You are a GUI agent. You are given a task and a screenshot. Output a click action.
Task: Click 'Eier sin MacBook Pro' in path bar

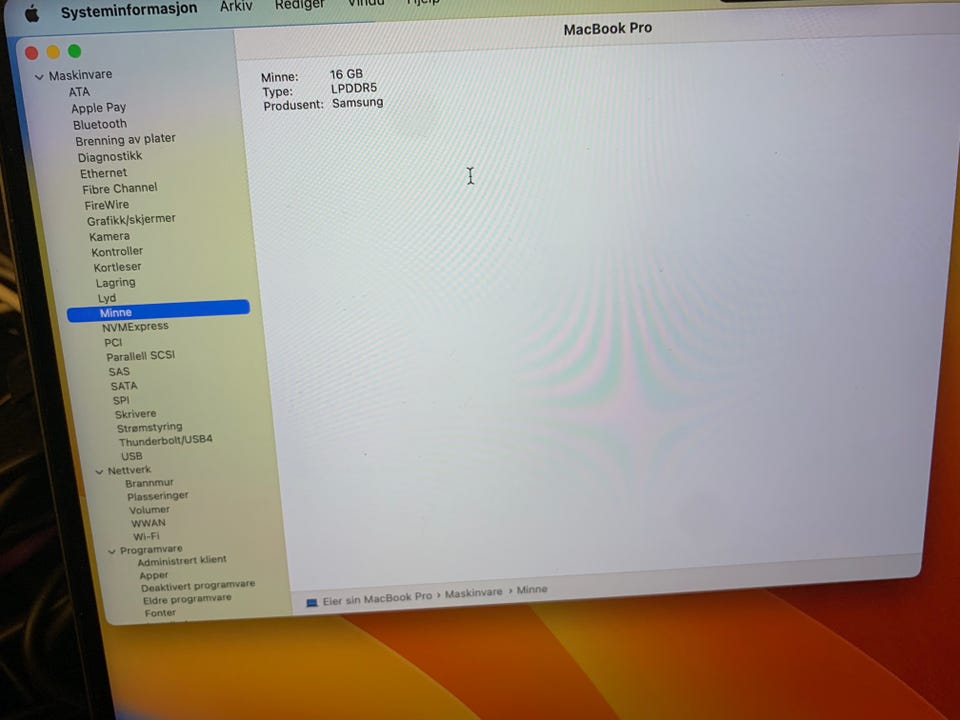377,599
